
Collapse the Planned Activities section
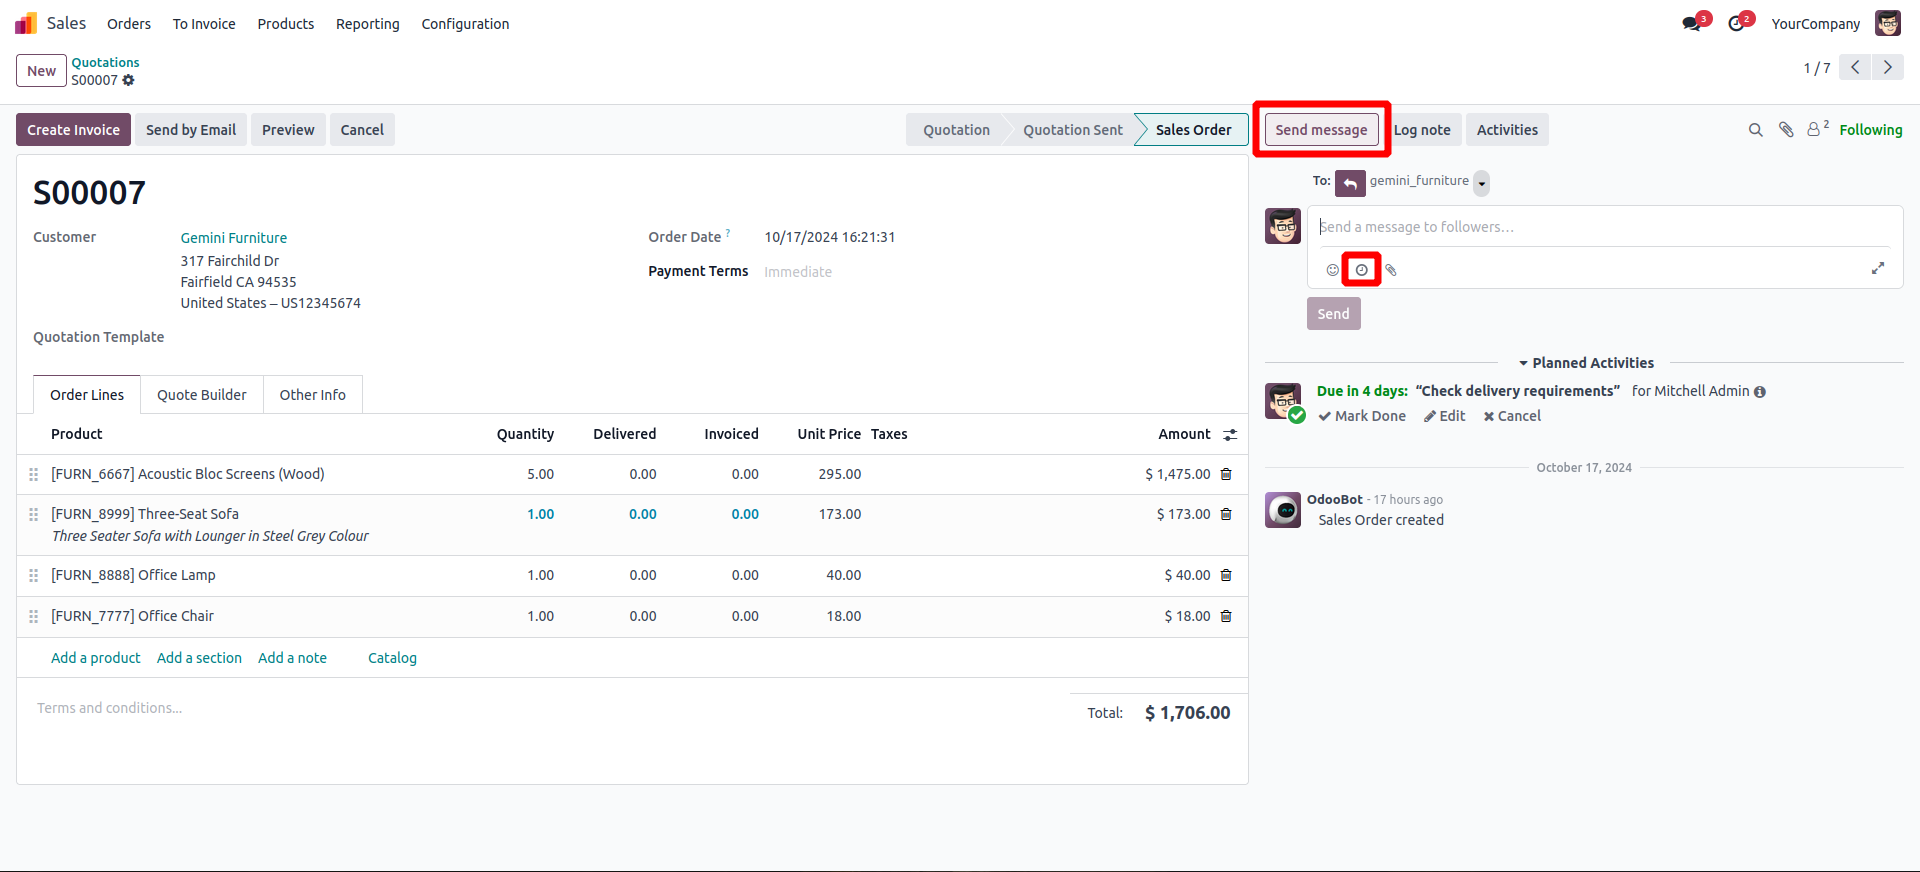point(1586,363)
